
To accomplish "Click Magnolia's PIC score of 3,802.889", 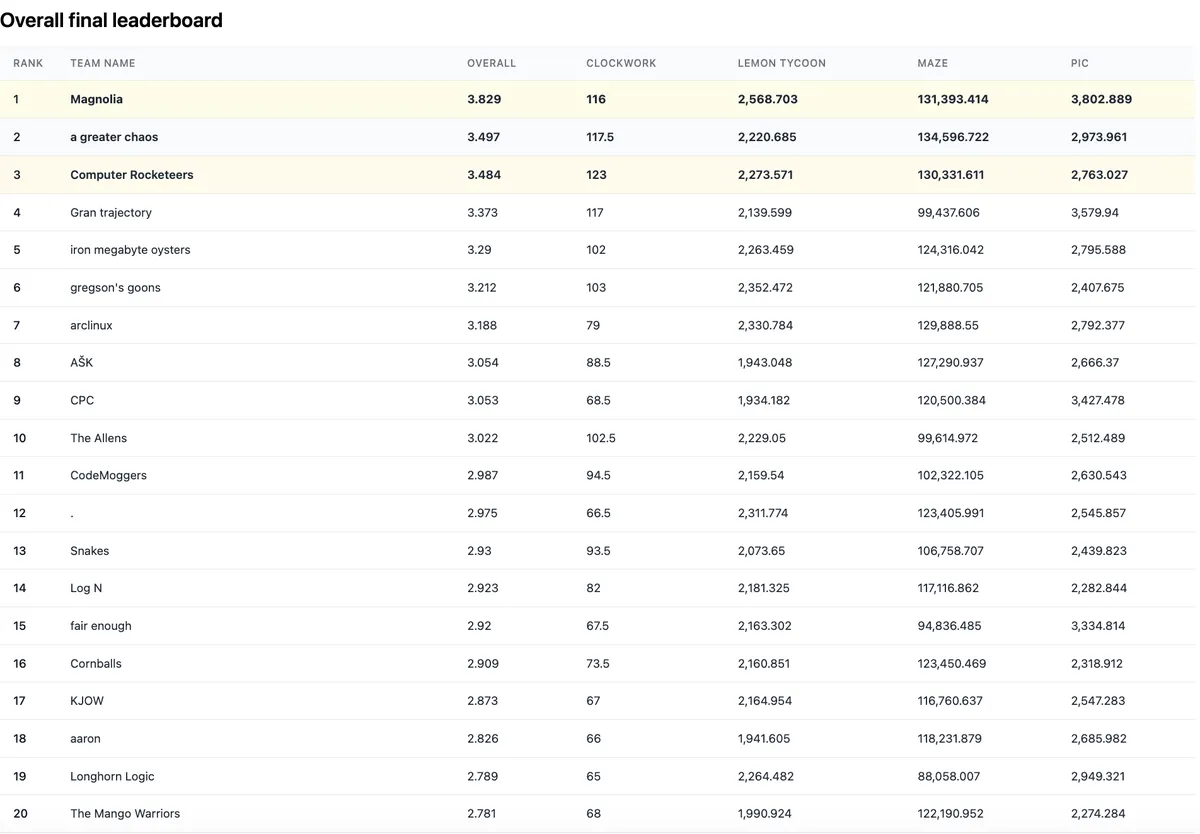I will pos(1101,99).
